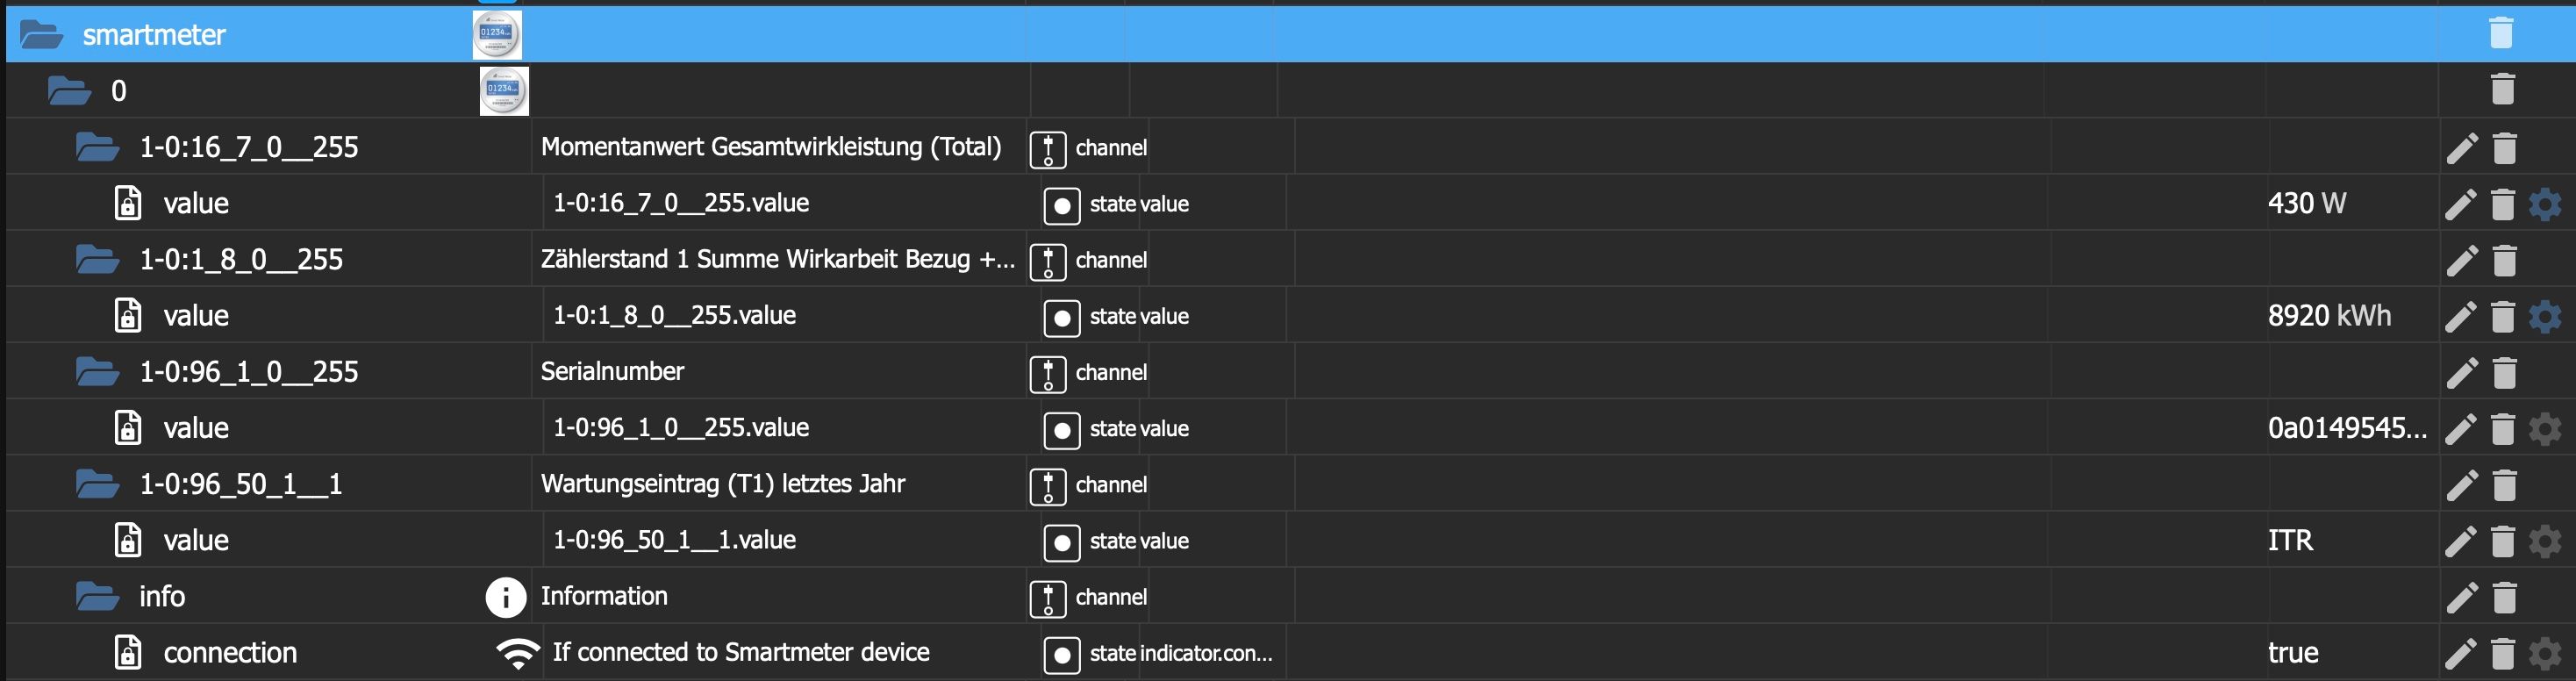The image size is (2576, 681).
Task: Delete the Serialnumber channel
Action: (x=2504, y=373)
